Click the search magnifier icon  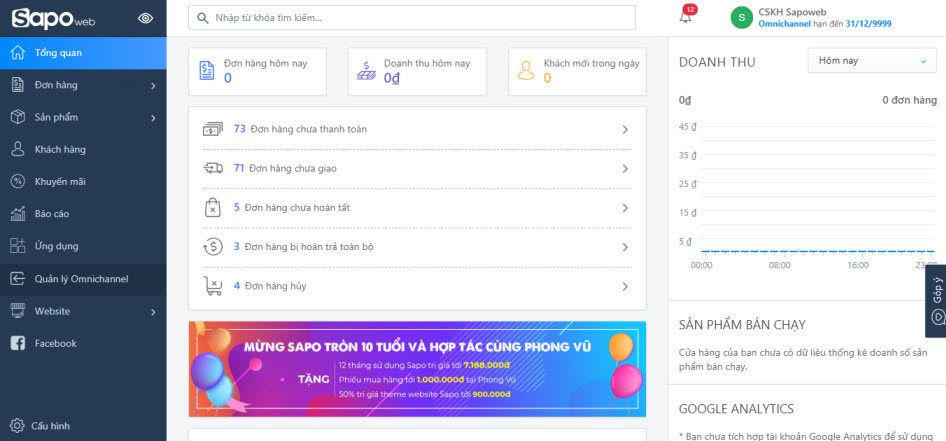pyautogui.click(x=203, y=18)
